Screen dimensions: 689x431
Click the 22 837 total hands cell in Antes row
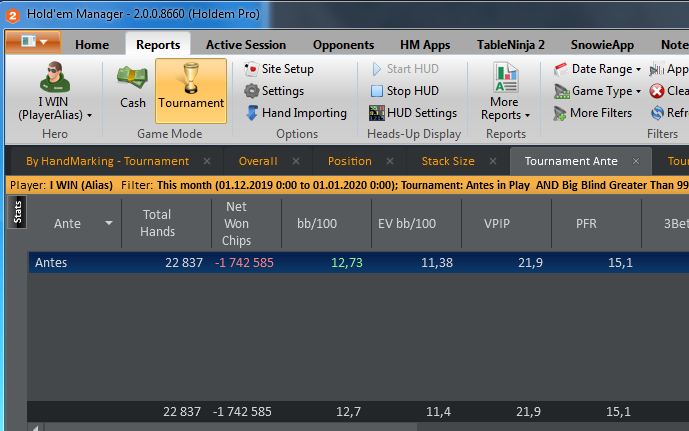tap(184, 263)
